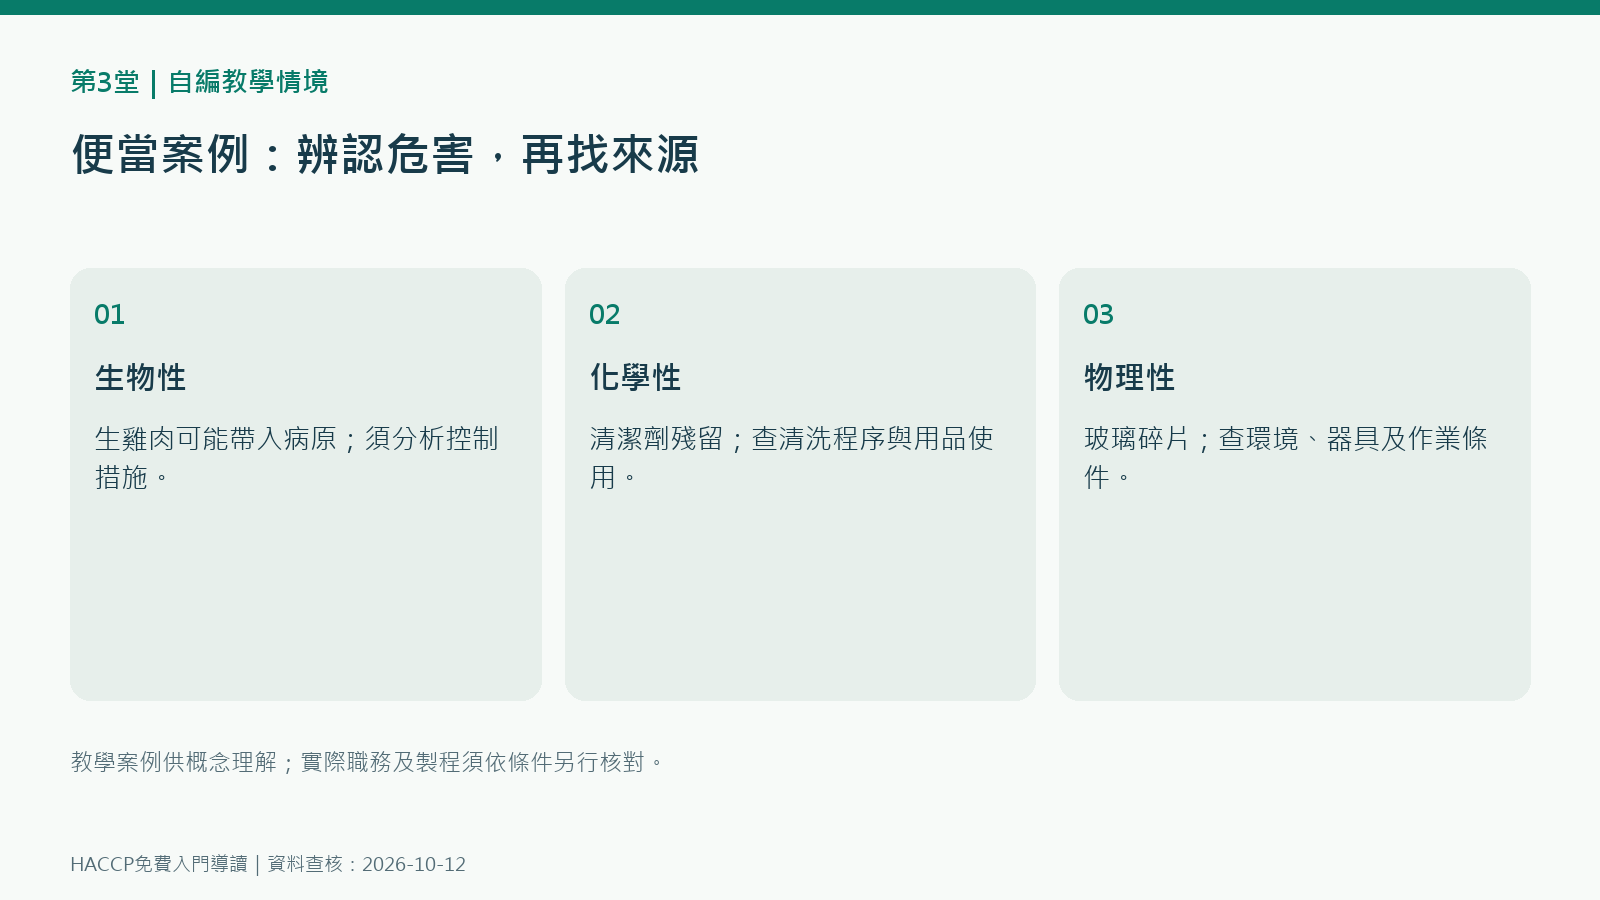1600x900 pixels.
Task: Click card number 03
Action: click(x=1098, y=315)
